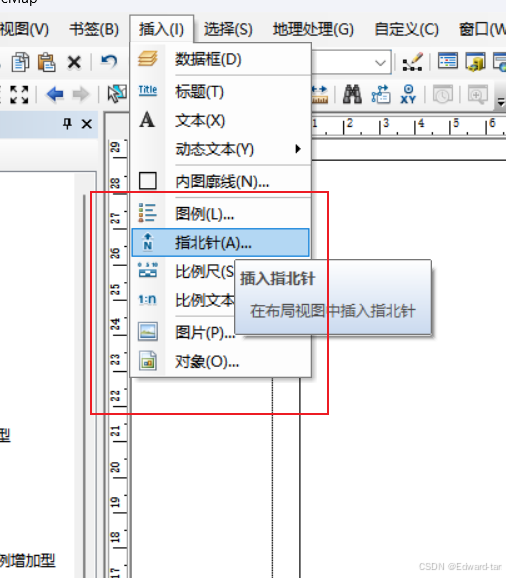Viewport: 506px width, 578px height.
Task: Click the select elements cursor icon
Action: pyautogui.click(x=117, y=94)
